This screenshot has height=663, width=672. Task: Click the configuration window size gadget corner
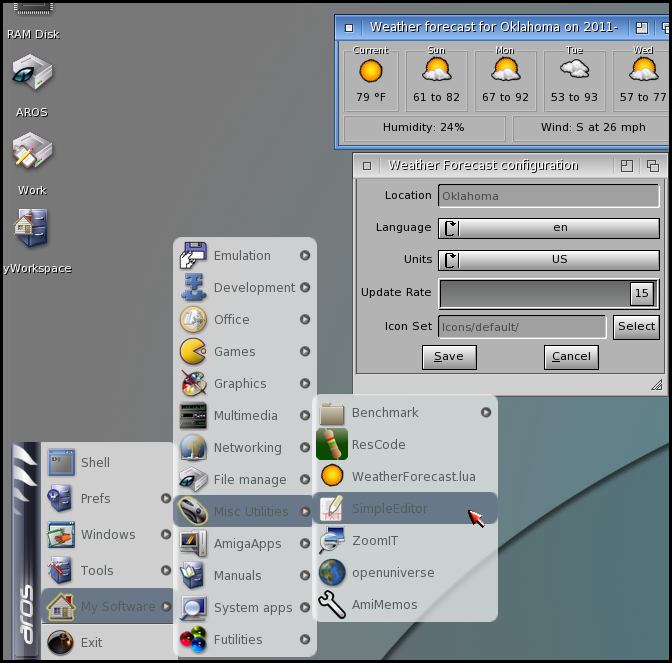(x=657, y=385)
